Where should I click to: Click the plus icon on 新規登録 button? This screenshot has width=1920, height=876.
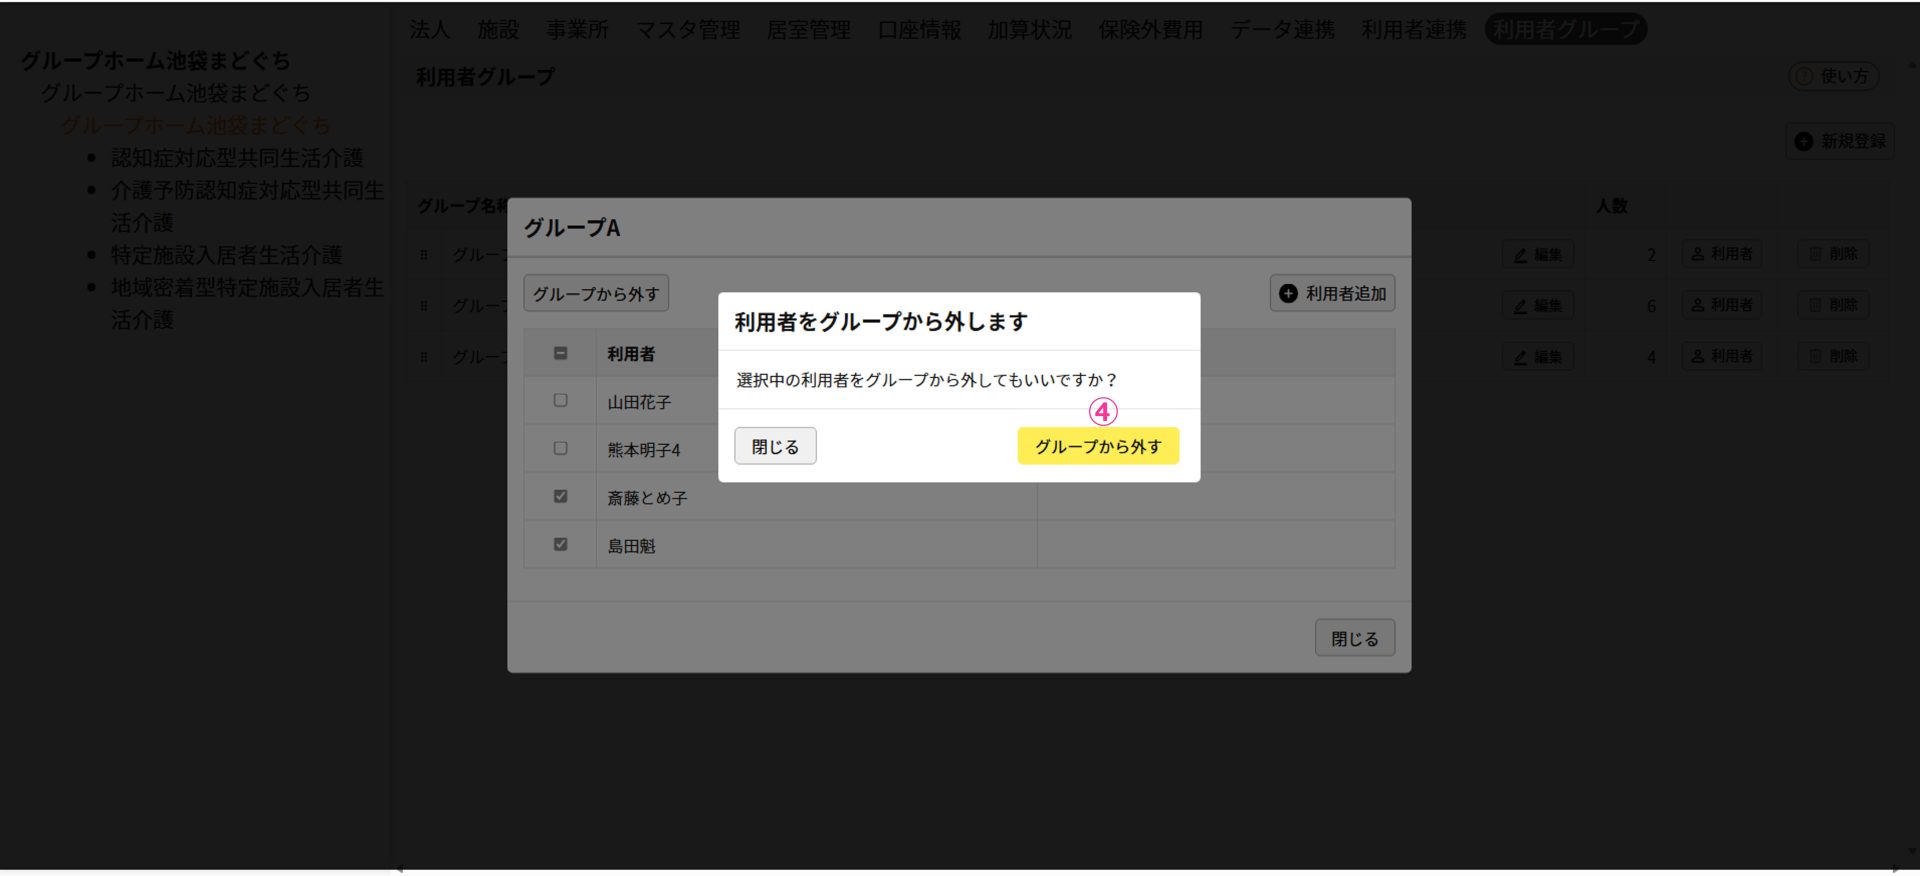[x=1803, y=142]
